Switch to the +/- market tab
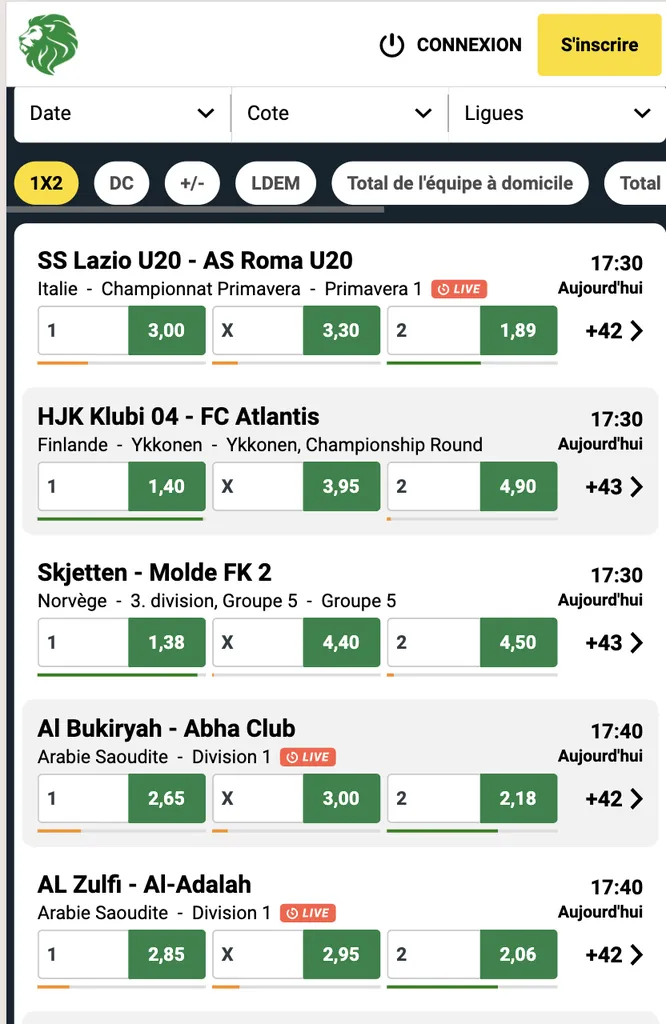The image size is (666, 1024). pos(192,183)
